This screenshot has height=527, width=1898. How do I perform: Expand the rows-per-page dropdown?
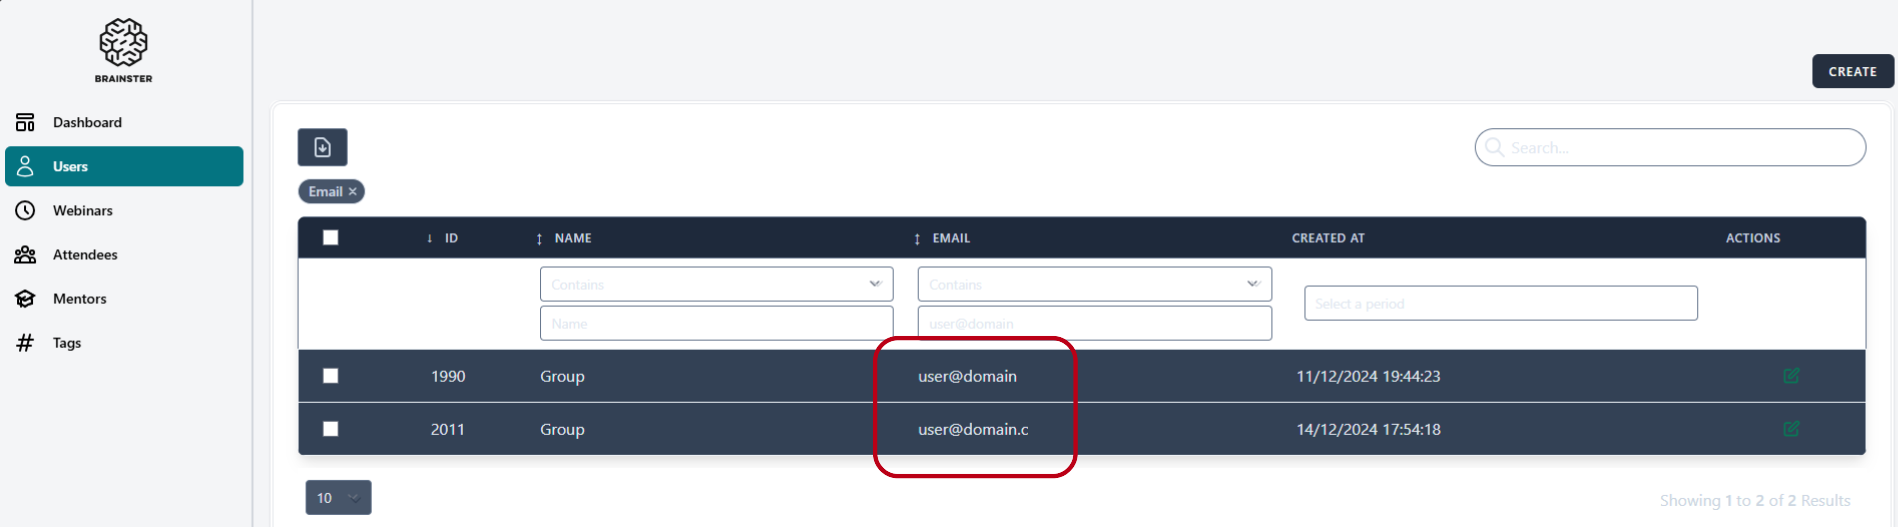pos(338,498)
